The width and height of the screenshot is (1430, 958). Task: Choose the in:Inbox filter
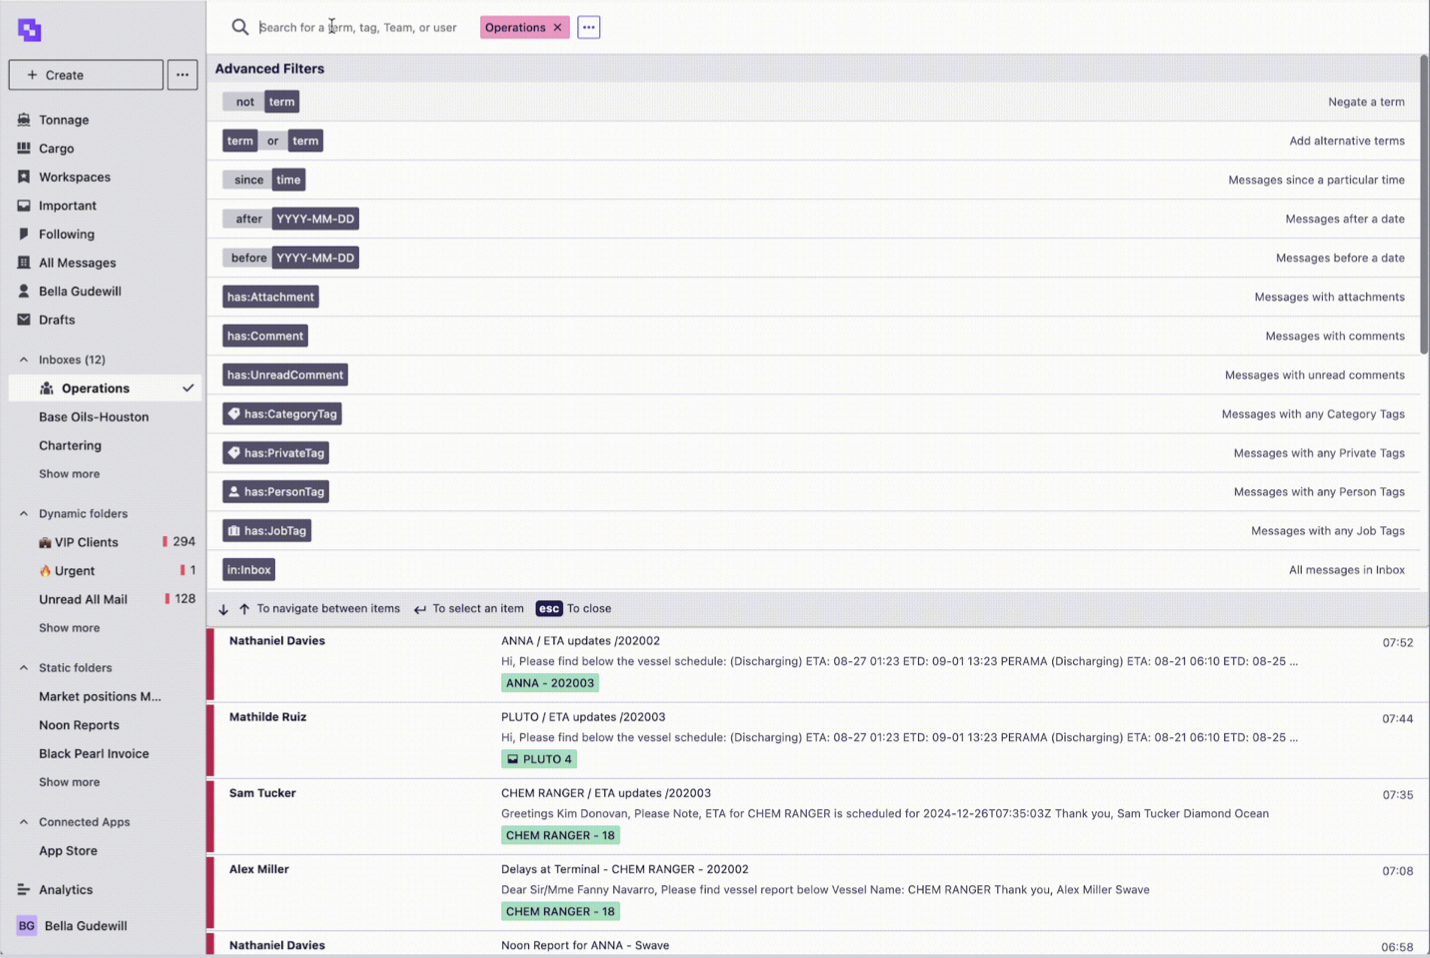(249, 570)
